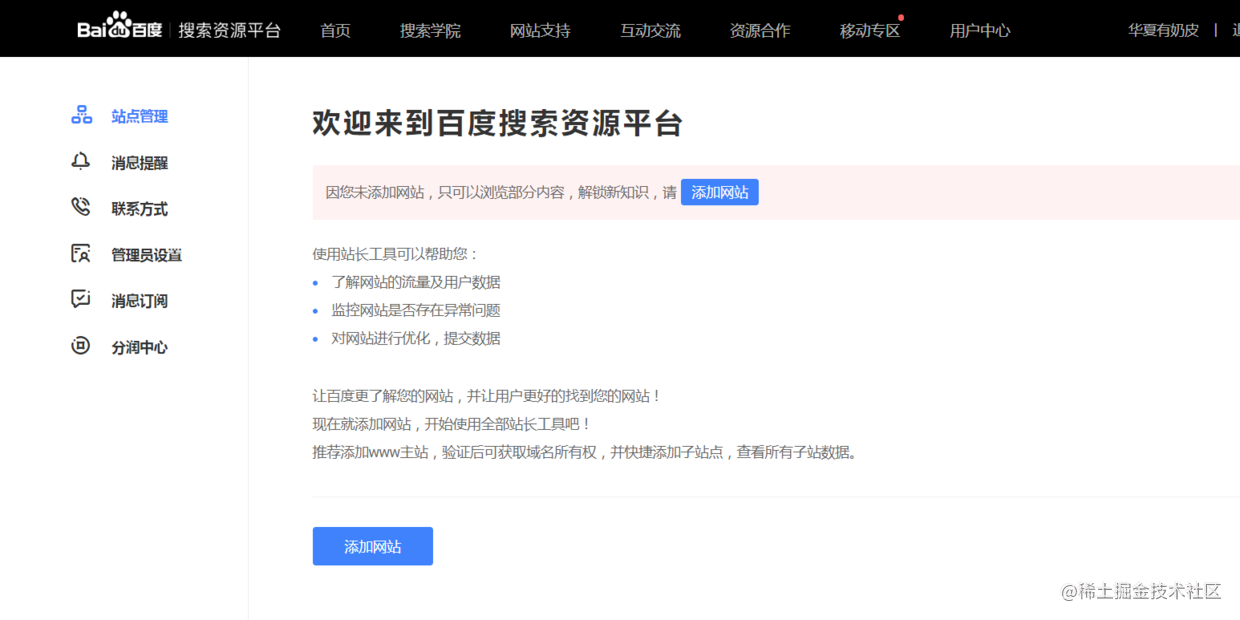Screen dimensions: 1240x620
Task: Open 移动专区 in top navigation
Action: pyautogui.click(x=871, y=30)
